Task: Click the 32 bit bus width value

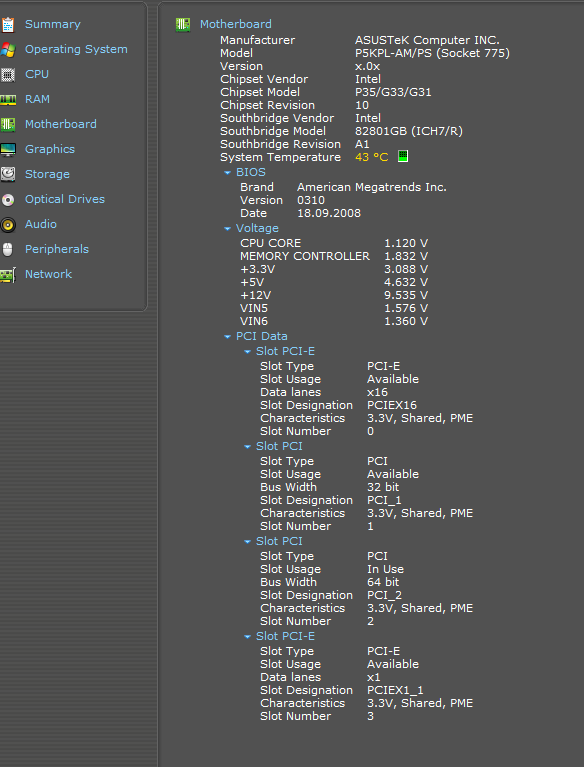Action: pos(383,487)
